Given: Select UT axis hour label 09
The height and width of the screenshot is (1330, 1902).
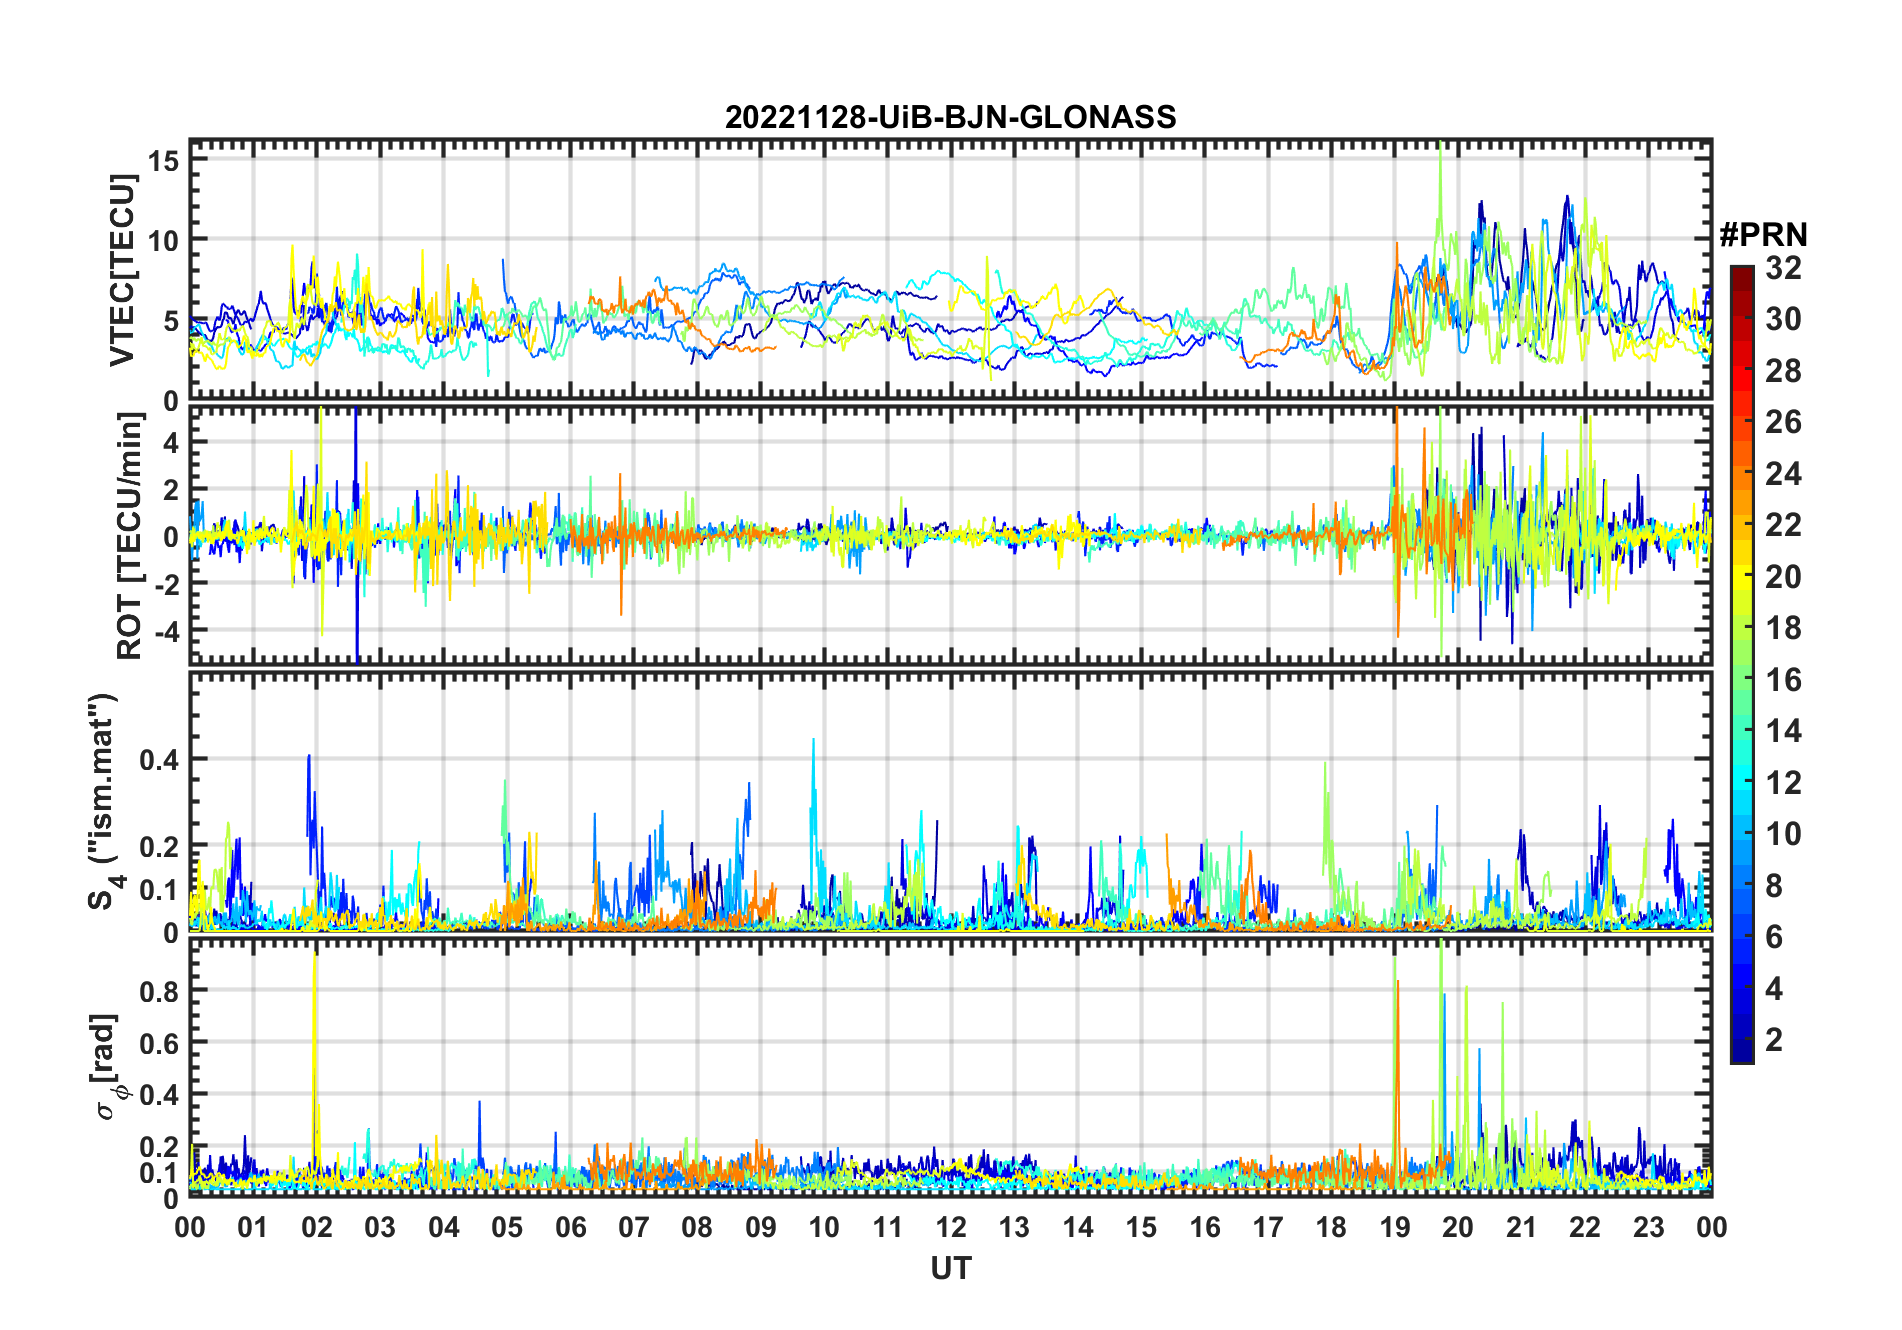Looking at the screenshot, I should (761, 1227).
